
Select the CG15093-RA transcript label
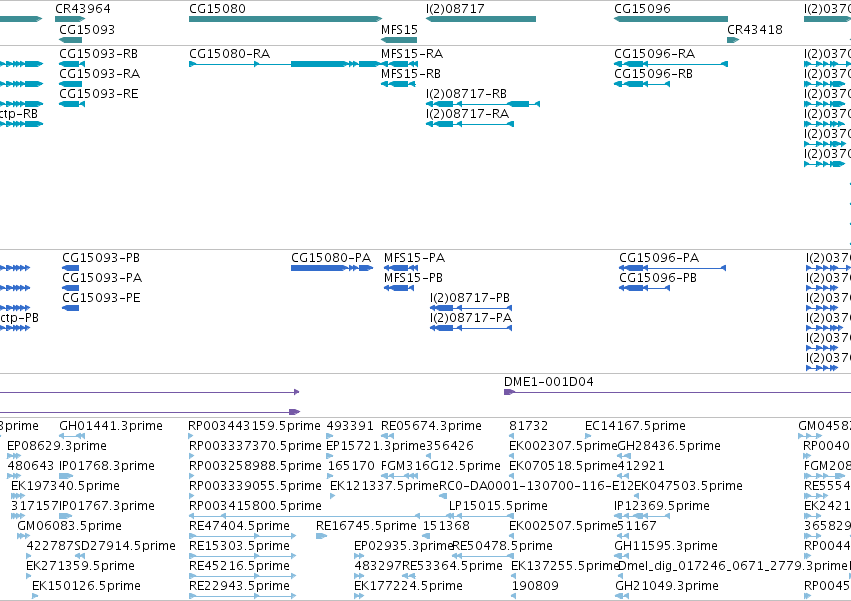(99, 74)
